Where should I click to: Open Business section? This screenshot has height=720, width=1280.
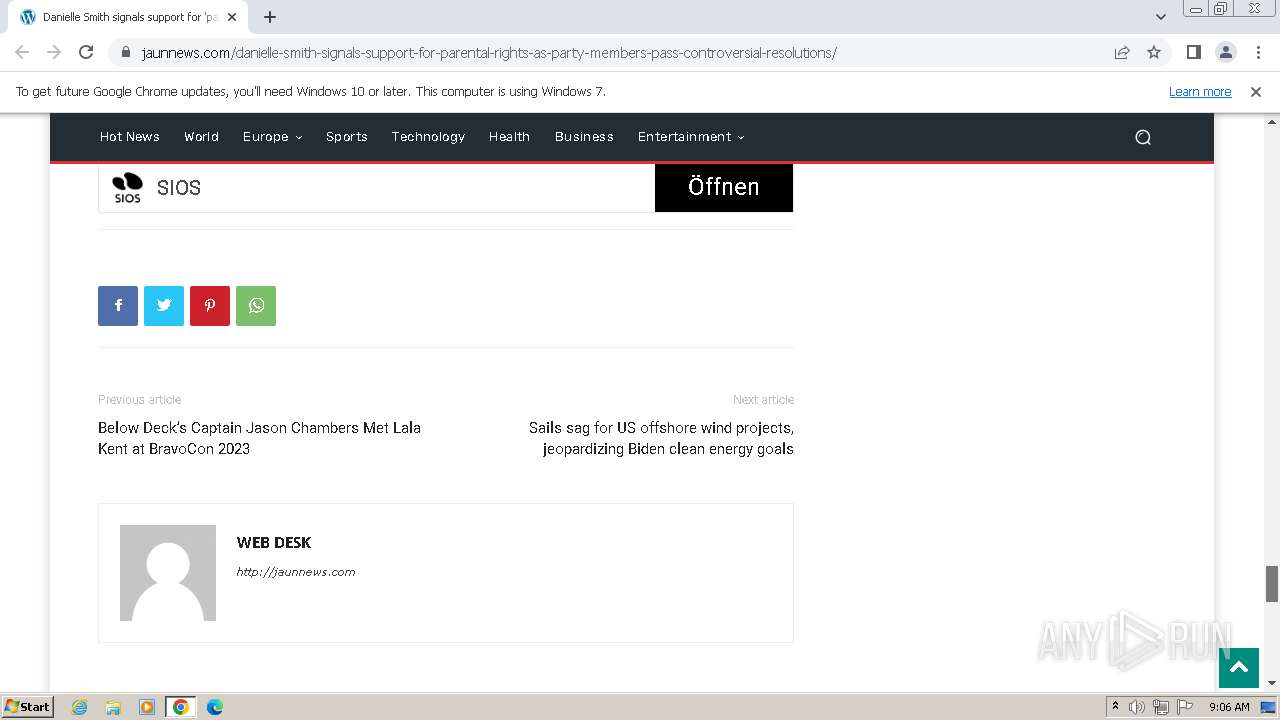pos(584,137)
